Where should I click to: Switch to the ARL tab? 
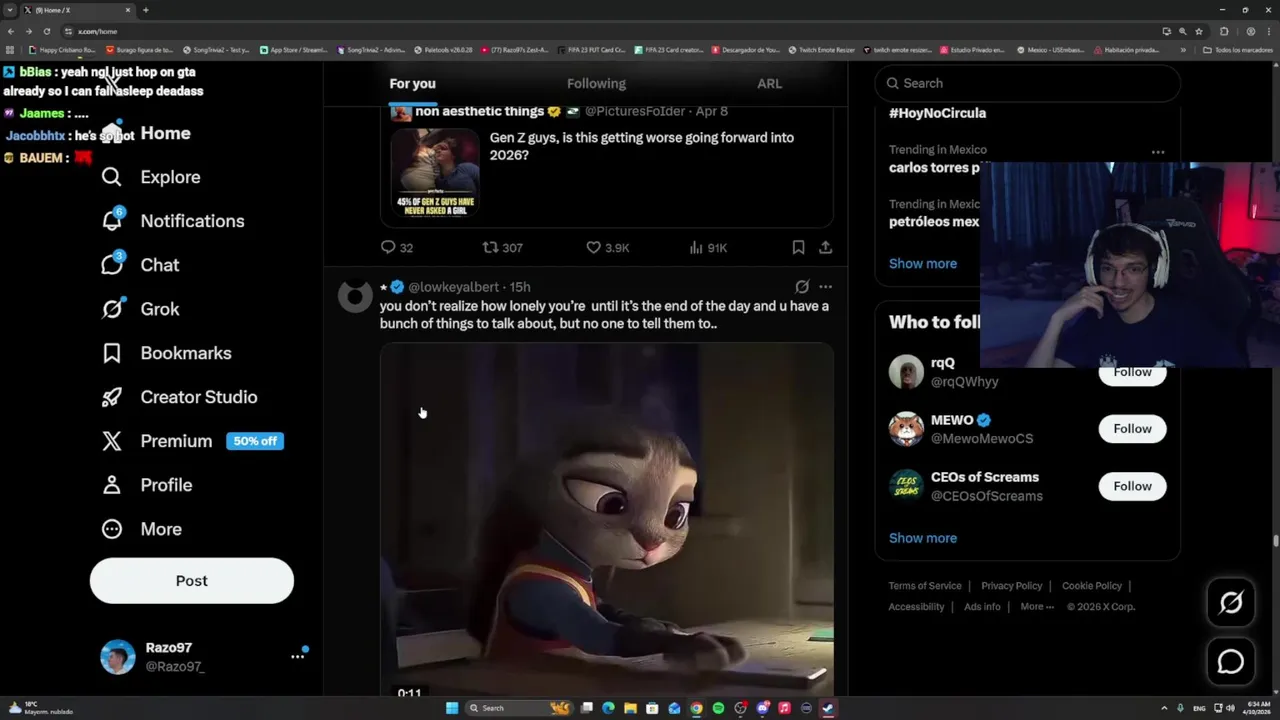point(769,84)
